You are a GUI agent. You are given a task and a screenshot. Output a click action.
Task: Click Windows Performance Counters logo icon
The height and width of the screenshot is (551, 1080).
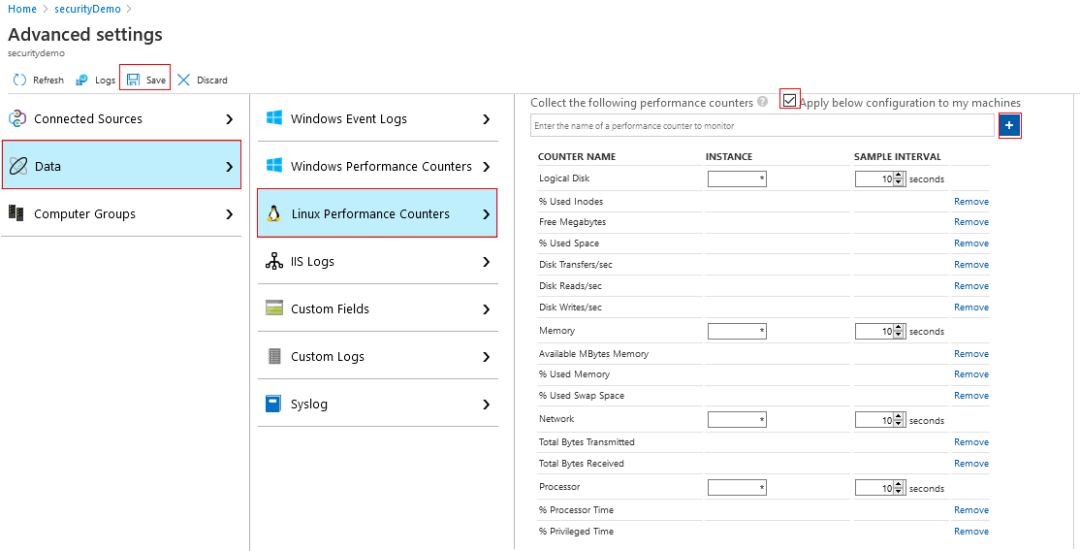coord(274,166)
